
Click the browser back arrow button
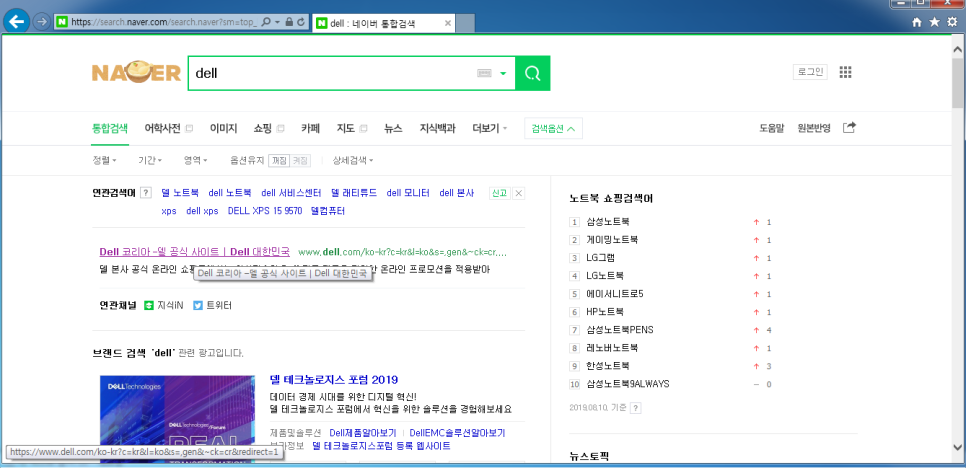[x=16, y=22]
